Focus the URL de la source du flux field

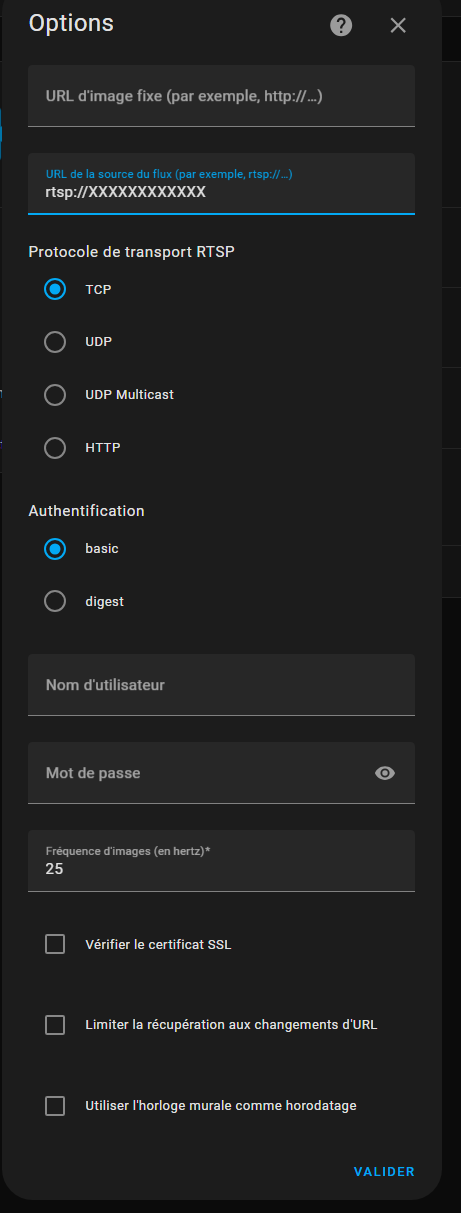(x=221, y=184)
